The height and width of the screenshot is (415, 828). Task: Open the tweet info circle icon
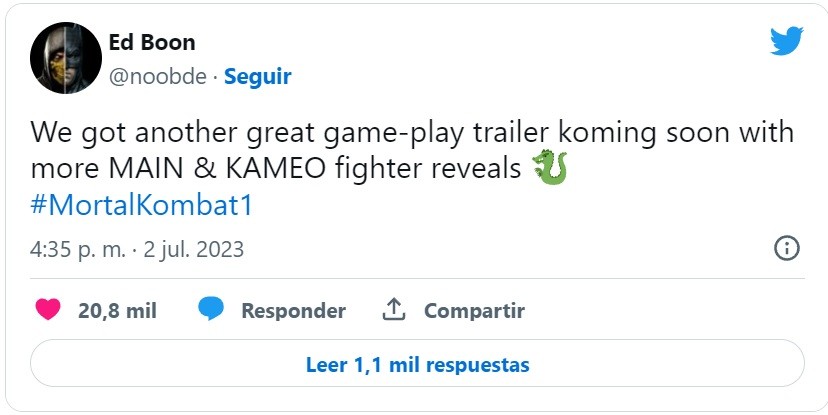pos(786,248)
